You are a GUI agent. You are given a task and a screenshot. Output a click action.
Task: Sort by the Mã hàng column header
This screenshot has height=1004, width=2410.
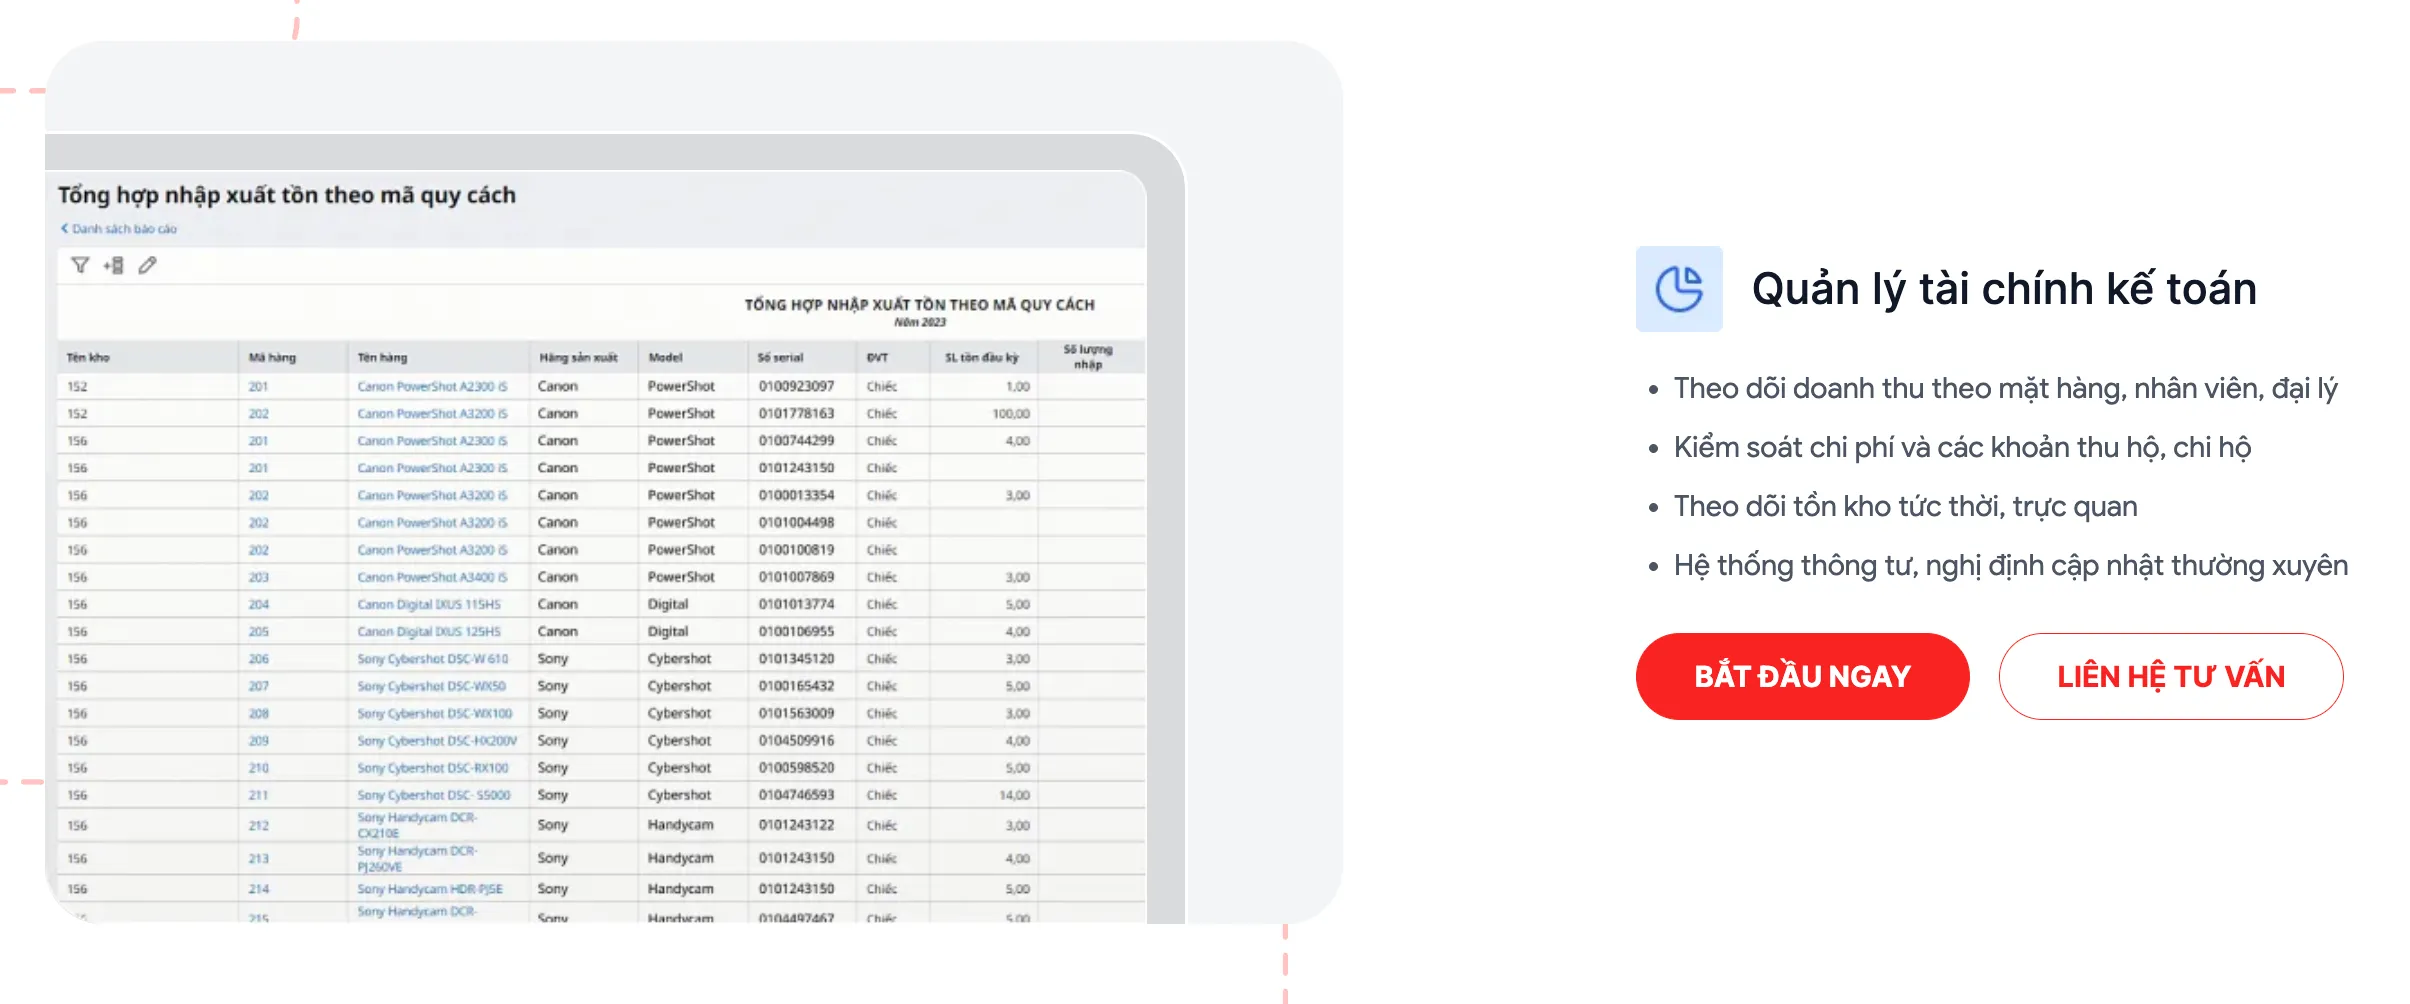point(272,357)
